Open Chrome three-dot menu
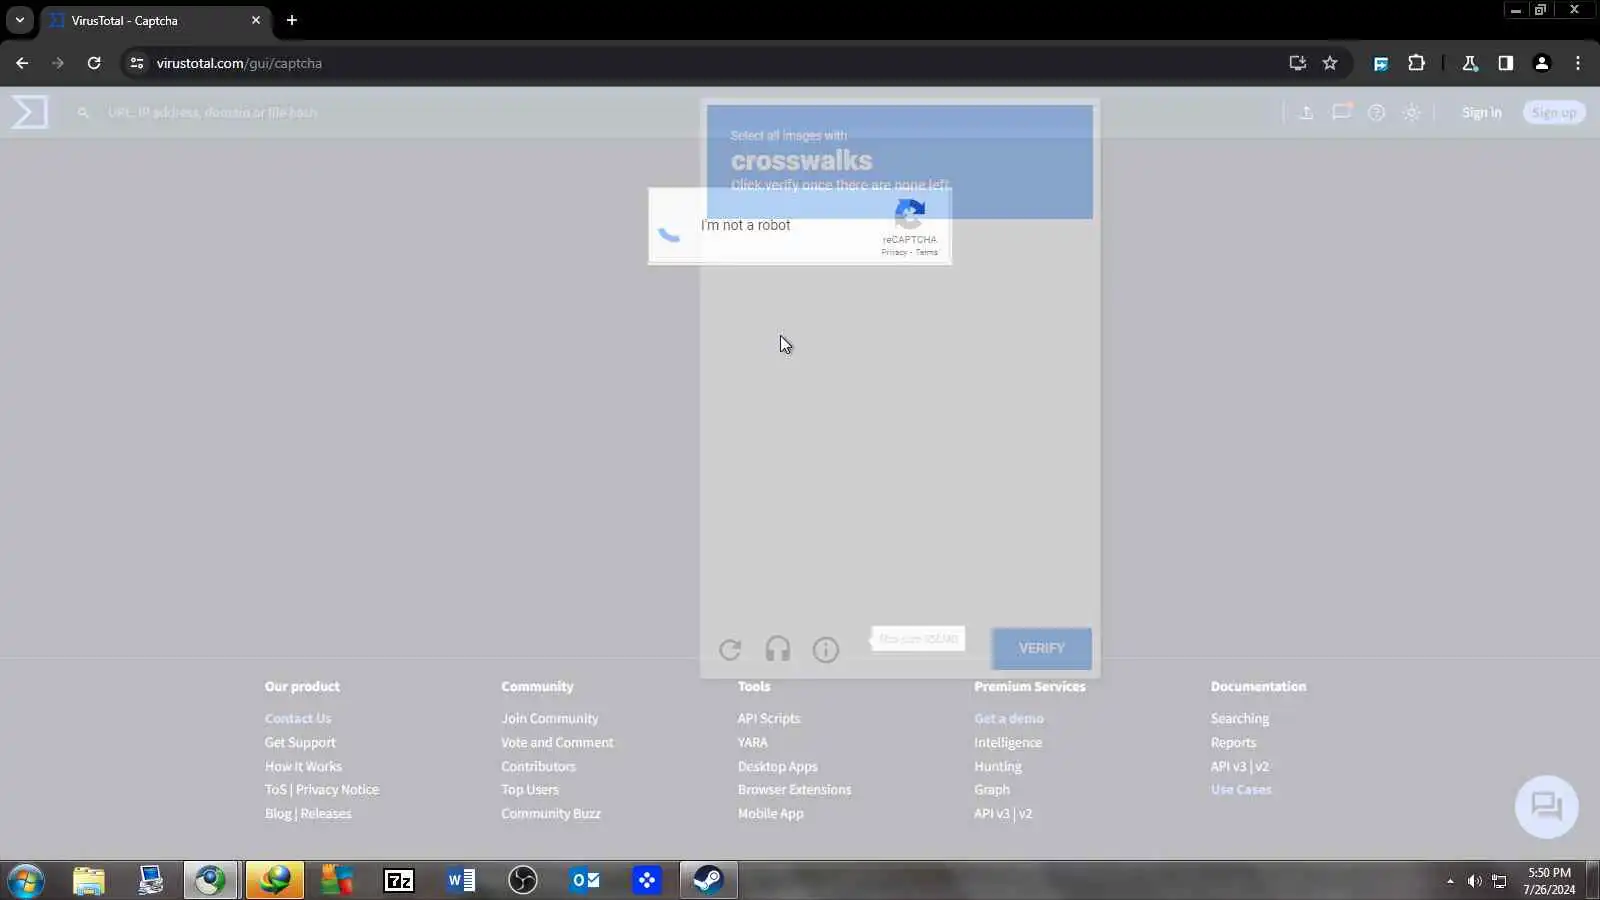The height and width of the screenshot is (900, 1600). pos(1578,63)
